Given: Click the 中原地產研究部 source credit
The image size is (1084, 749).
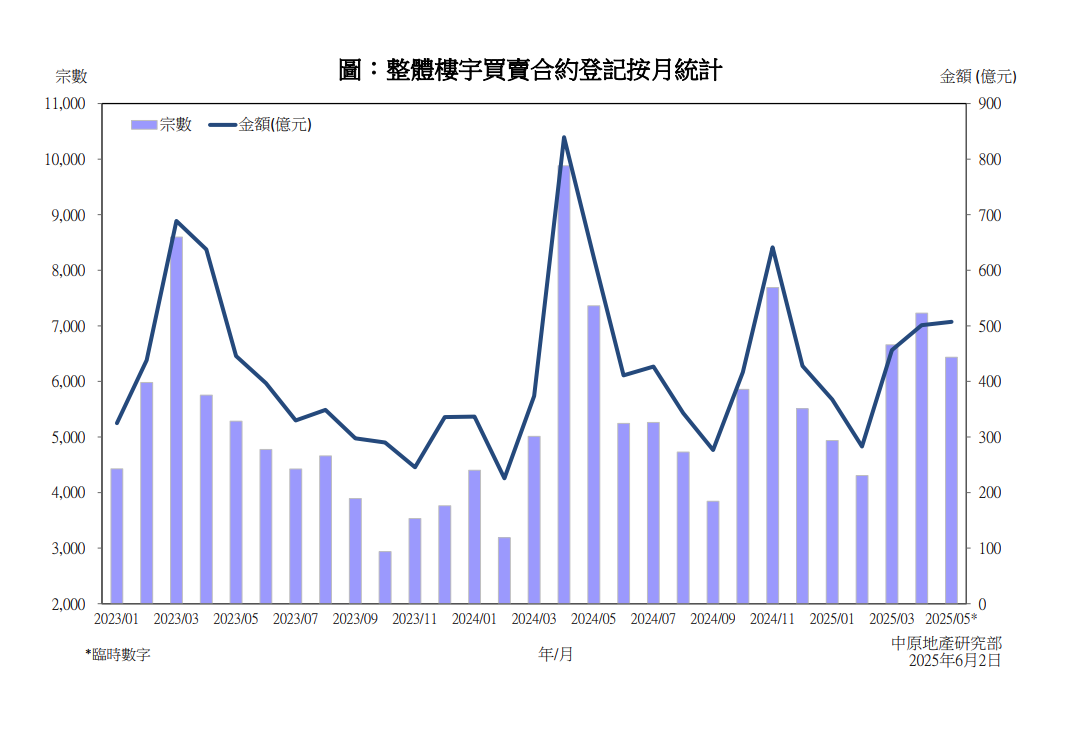Looking at the screenshot, I should 946,643.
